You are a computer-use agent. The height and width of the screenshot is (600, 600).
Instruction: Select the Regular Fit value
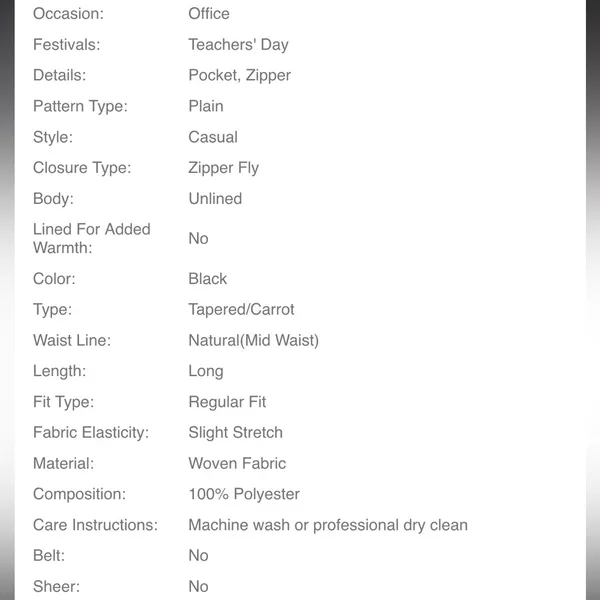click(227, 402)
